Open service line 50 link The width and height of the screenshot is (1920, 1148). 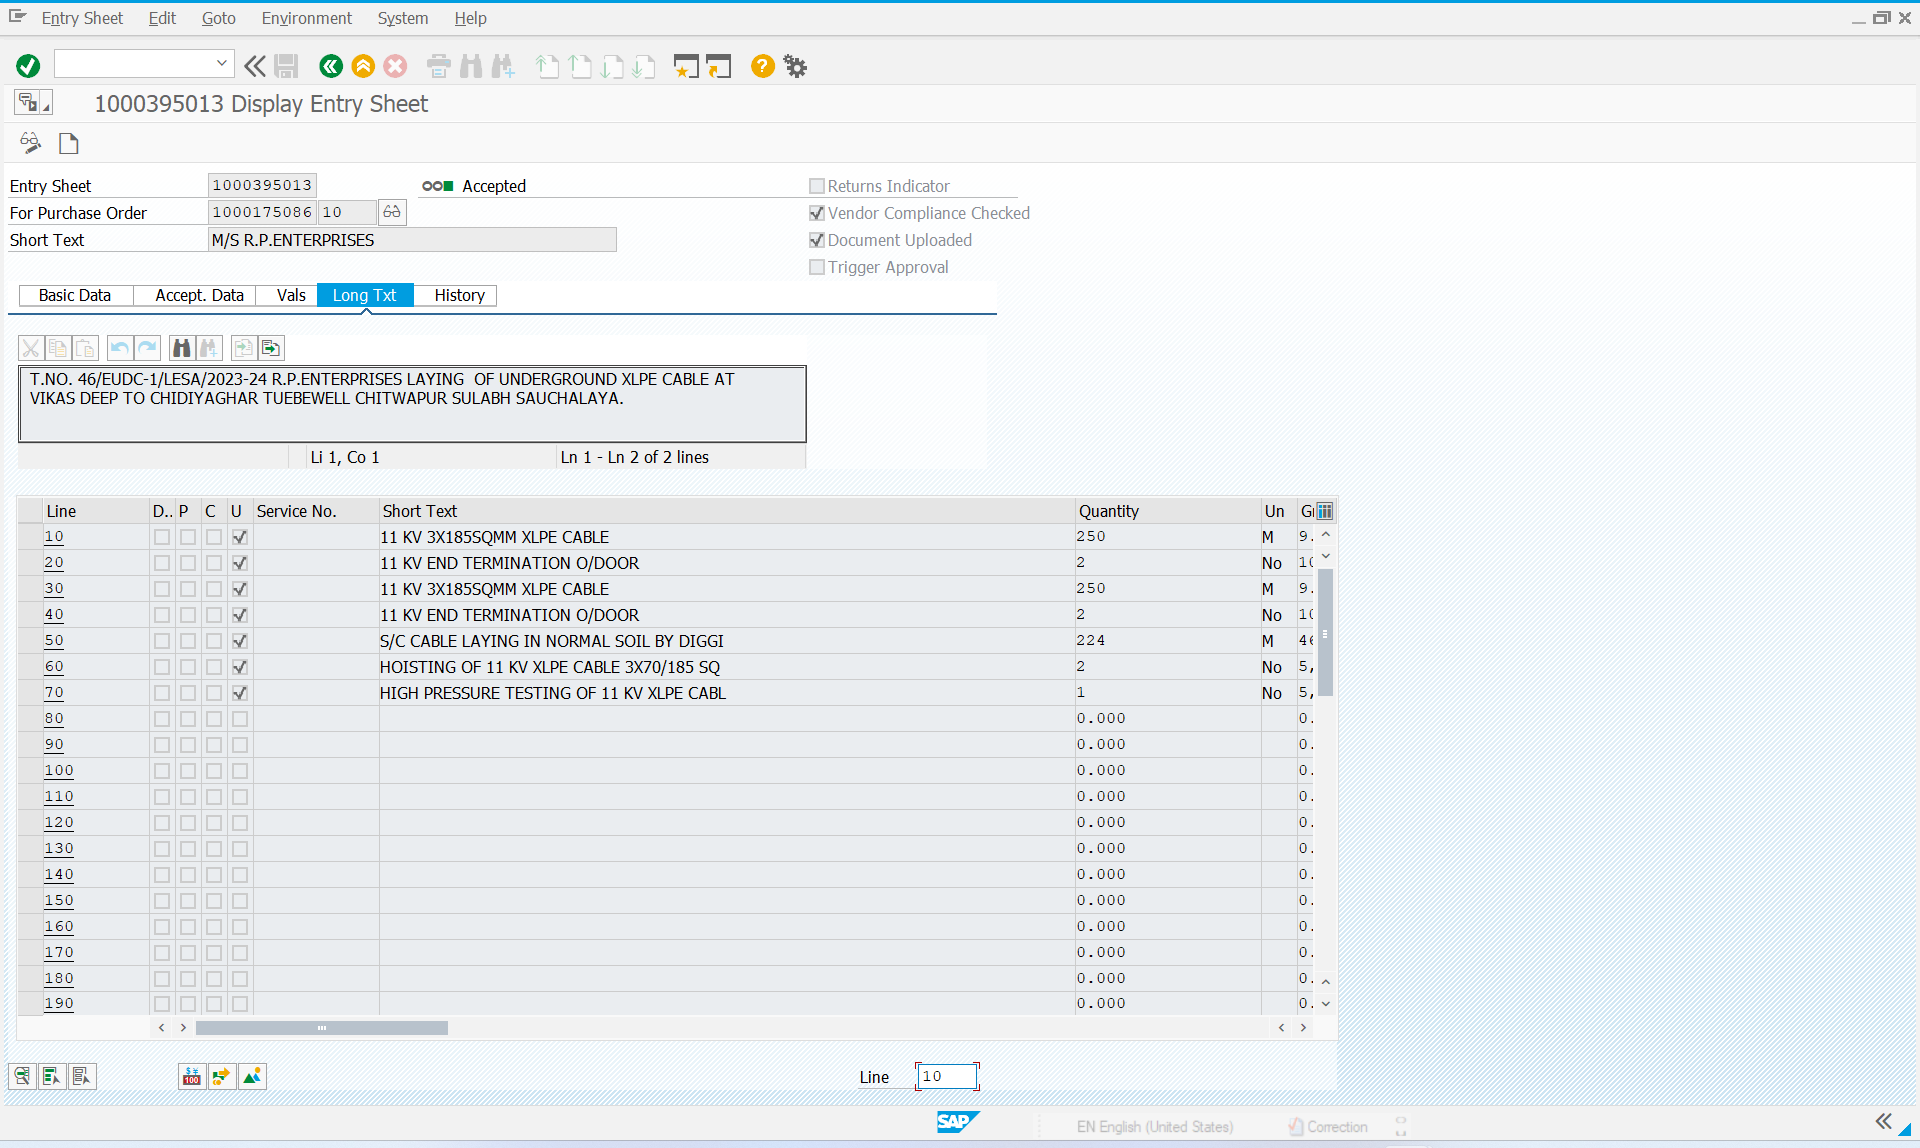click(54, 641)
